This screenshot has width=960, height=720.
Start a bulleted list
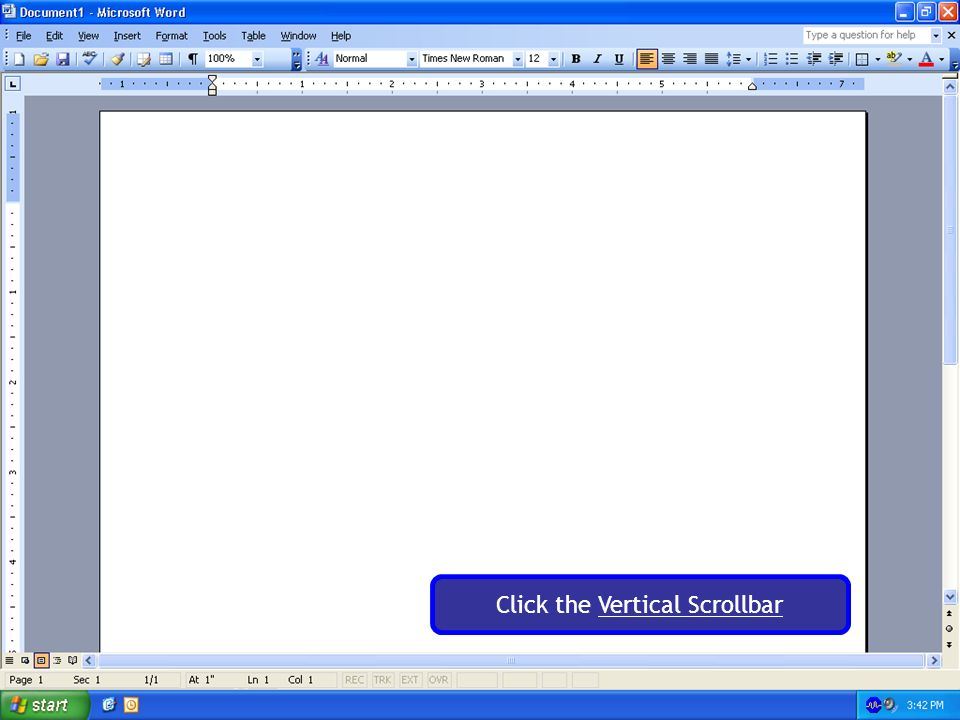[792, 59]
